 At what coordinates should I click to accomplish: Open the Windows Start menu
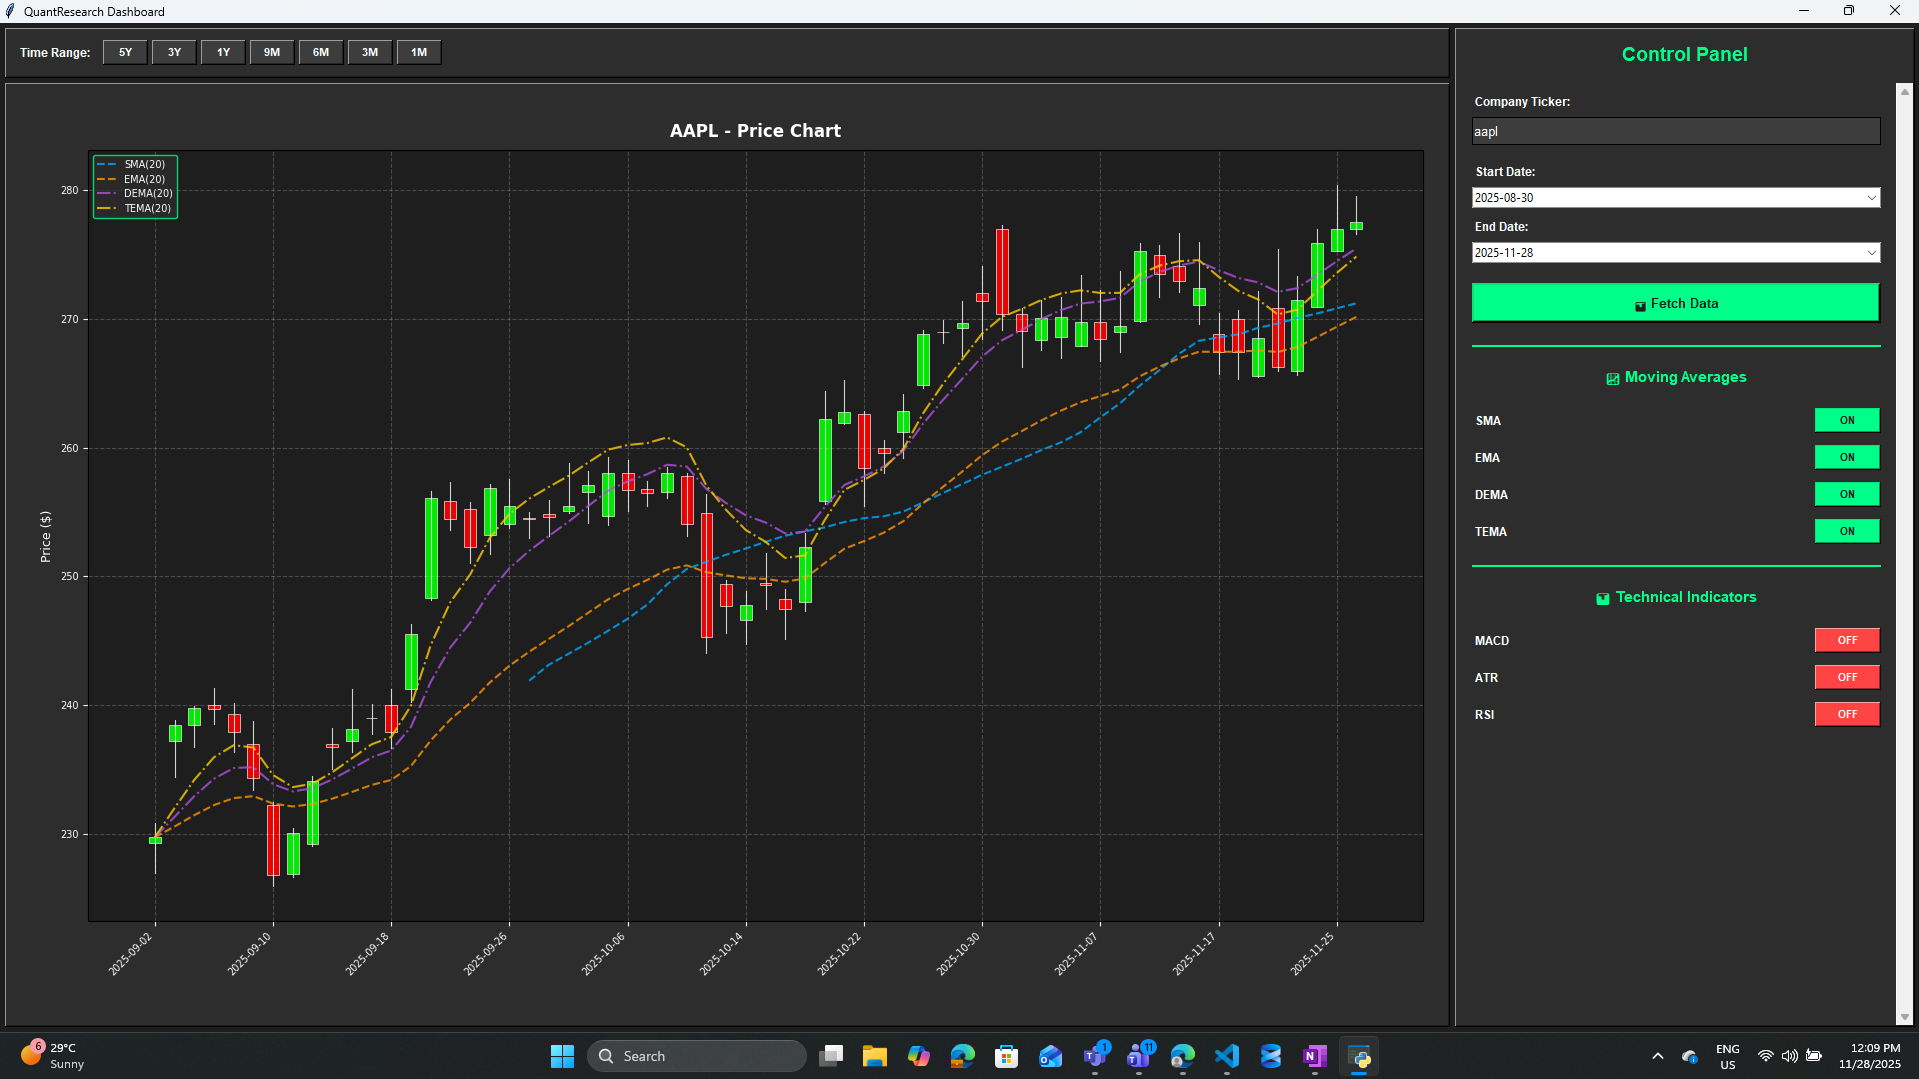[x=562, y=1056]
